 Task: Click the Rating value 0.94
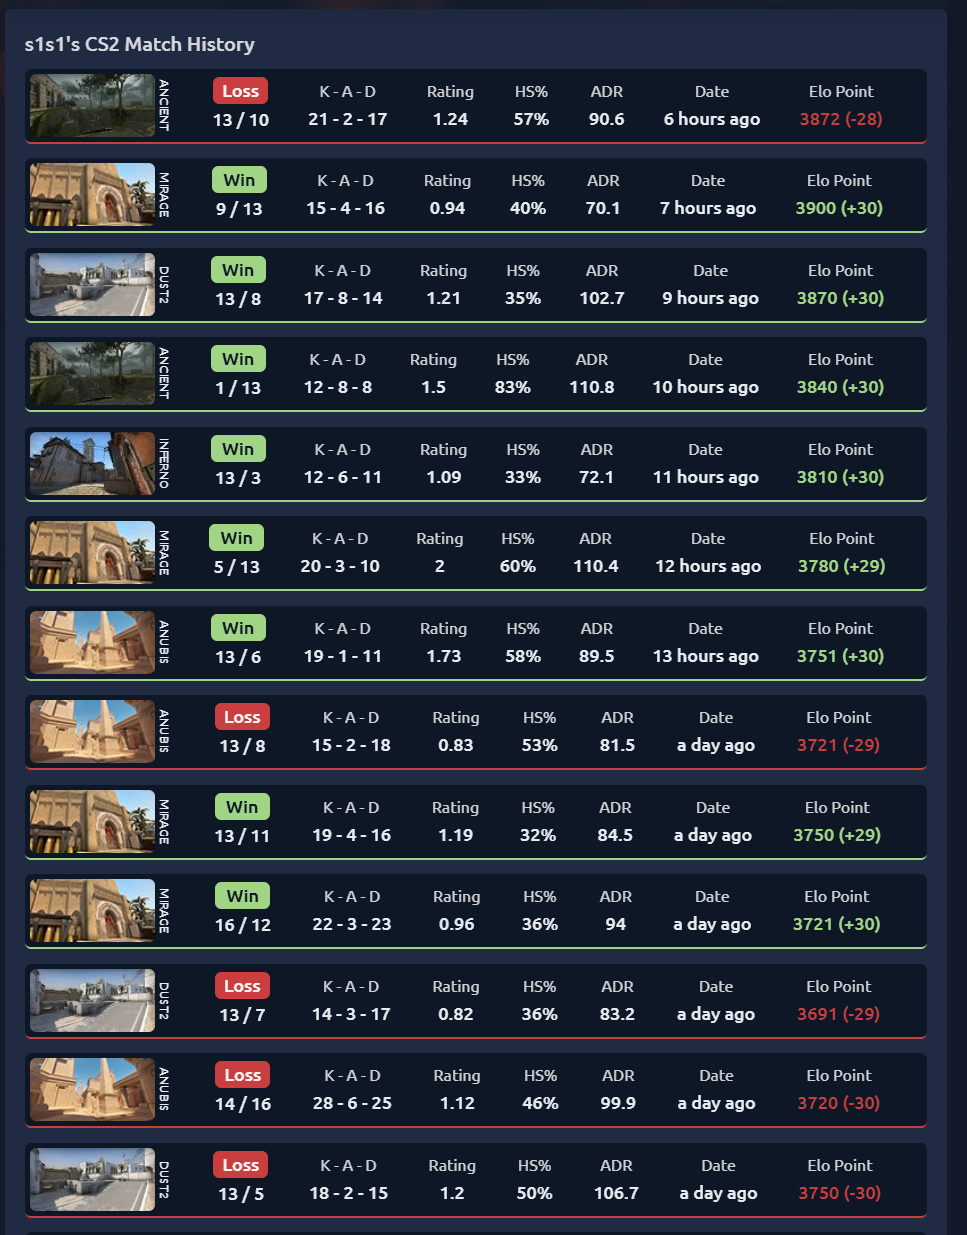447,208
